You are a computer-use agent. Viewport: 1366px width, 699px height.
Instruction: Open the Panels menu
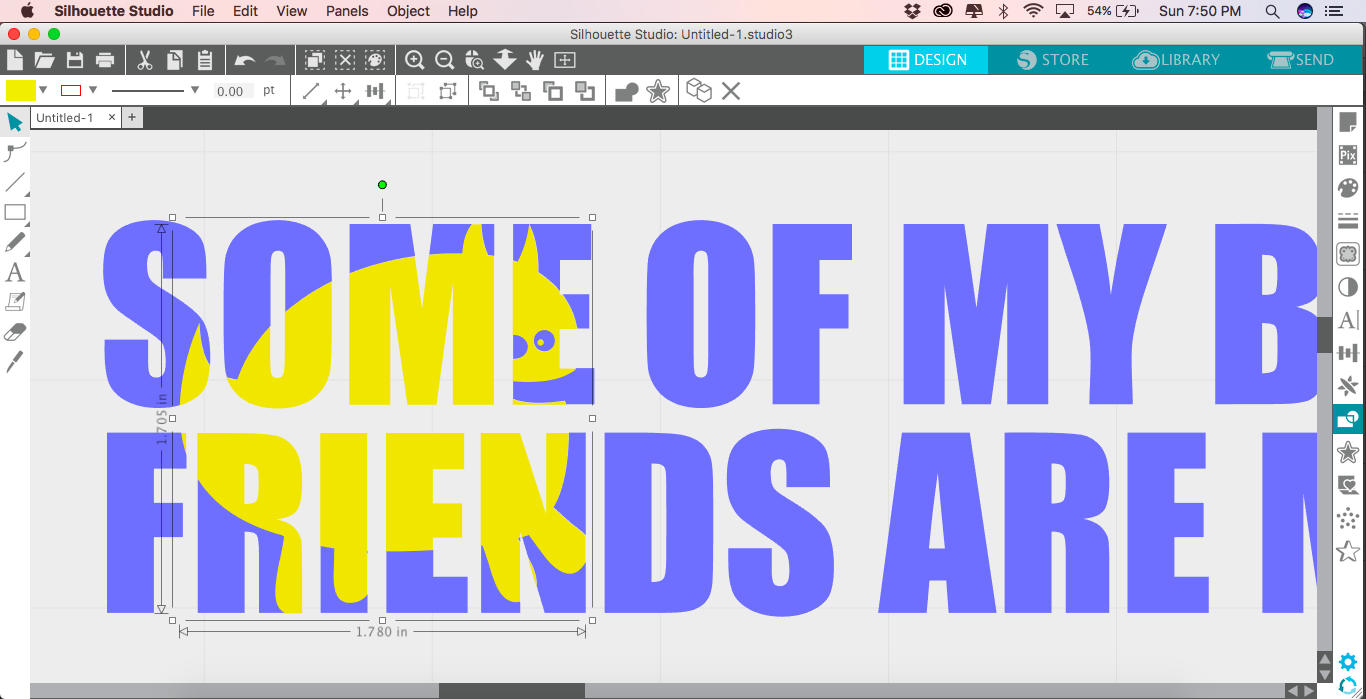click(347, 11)
